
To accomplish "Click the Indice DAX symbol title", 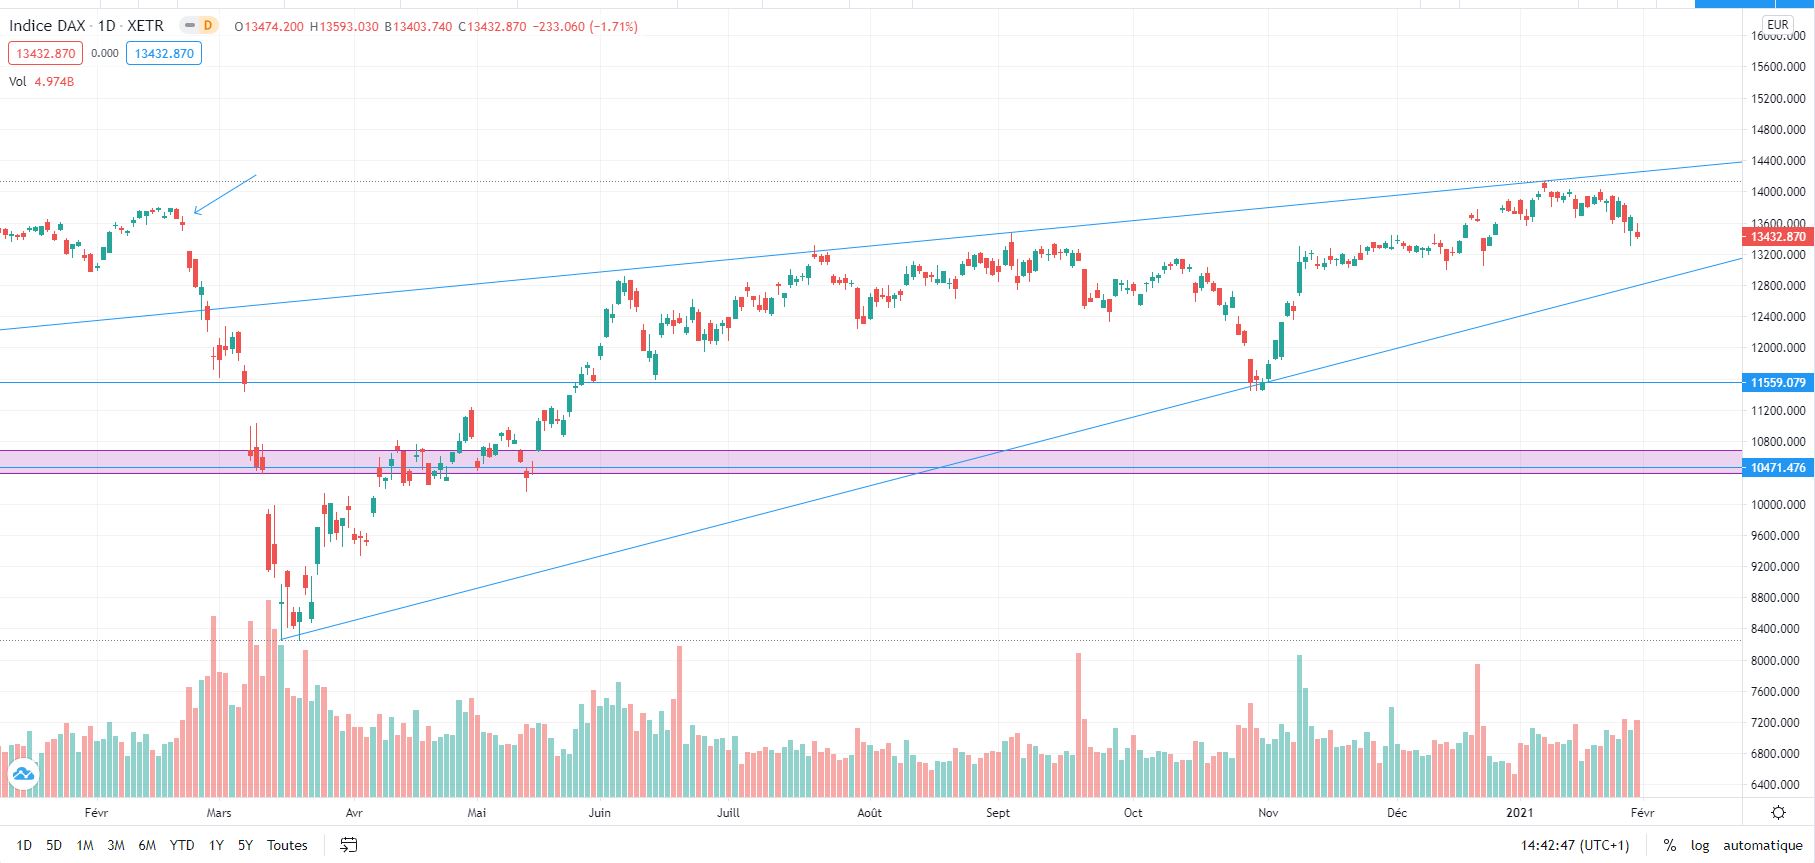I will (x=47, y=26).
